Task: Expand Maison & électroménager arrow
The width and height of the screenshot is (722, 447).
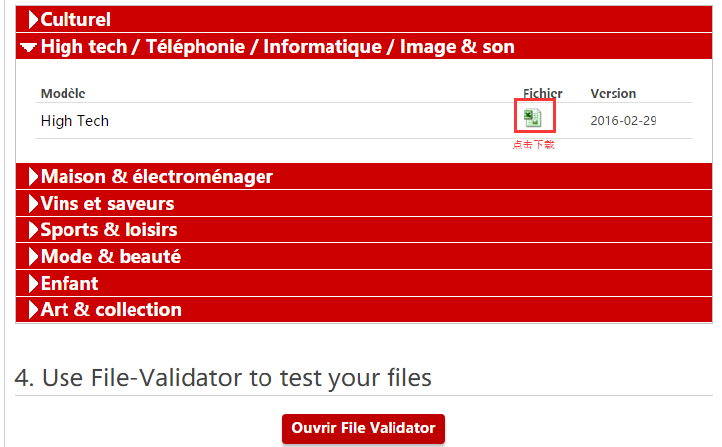Action: [33, 177]
